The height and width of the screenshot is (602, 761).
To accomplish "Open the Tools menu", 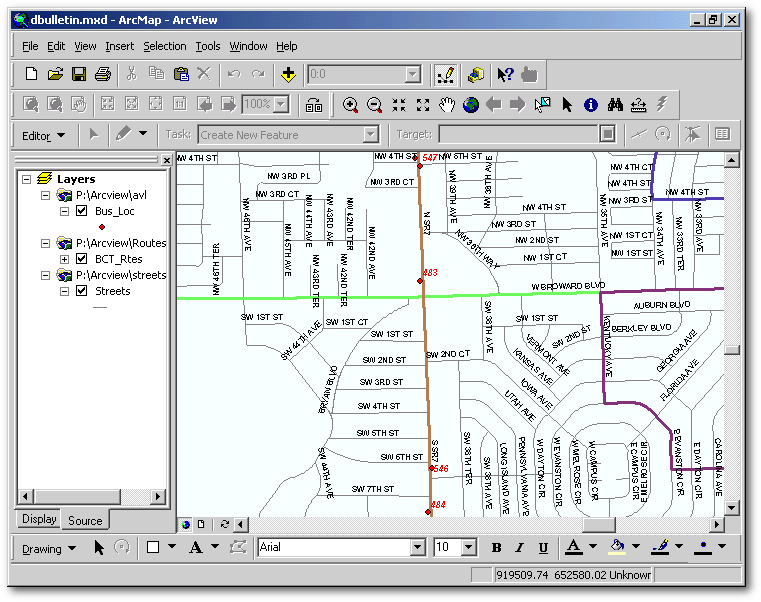I will [x=208, y=46].
